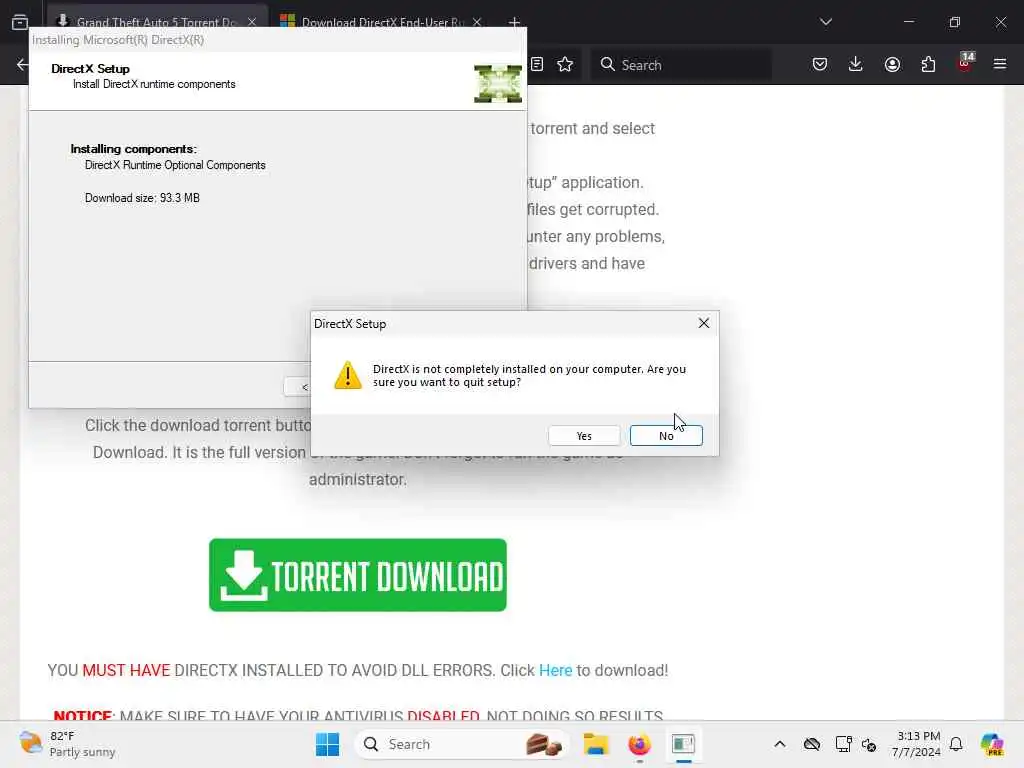Click the muted volume tray icon
The image size is (1024, 768).
click(x=869, y=744)
